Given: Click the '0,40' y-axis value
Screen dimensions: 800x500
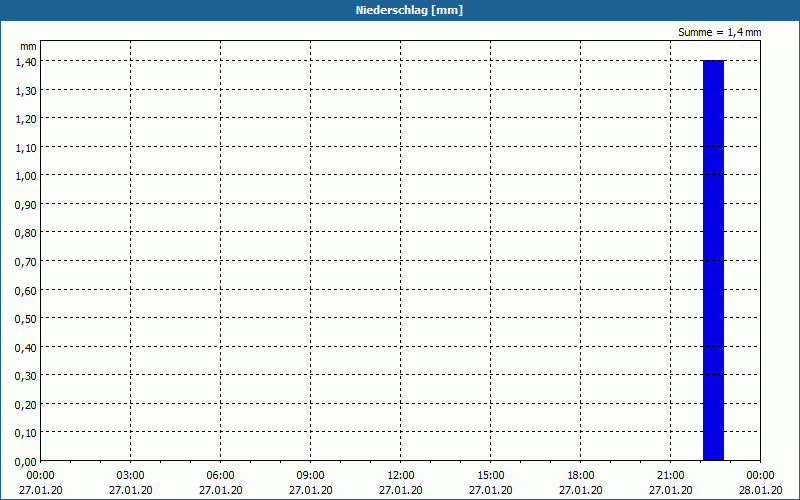Looking at the screenshot, I should (26, 347).
